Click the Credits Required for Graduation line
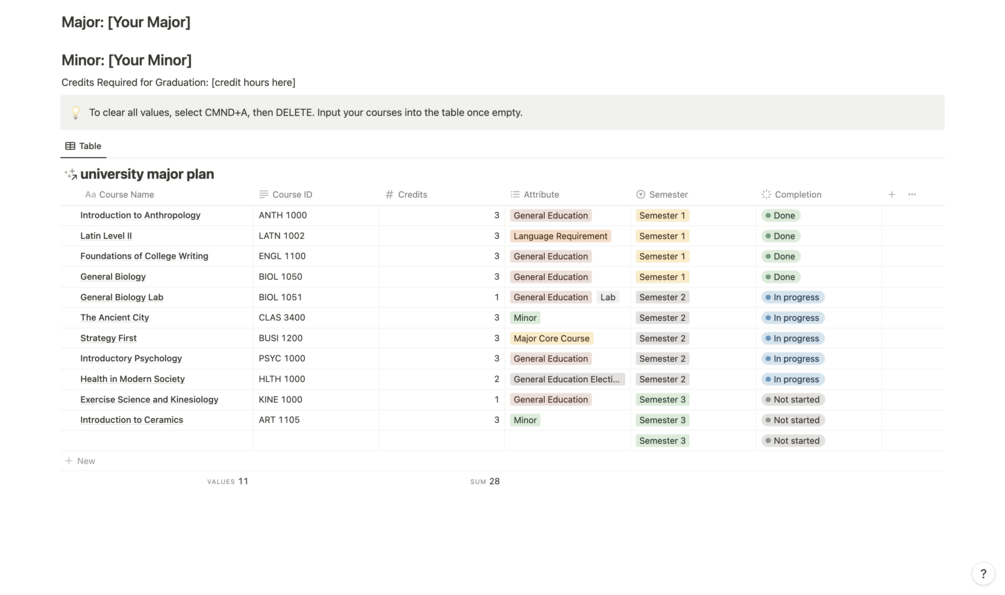Viewport: 1005px width, 595px height. tap(178, 83)
